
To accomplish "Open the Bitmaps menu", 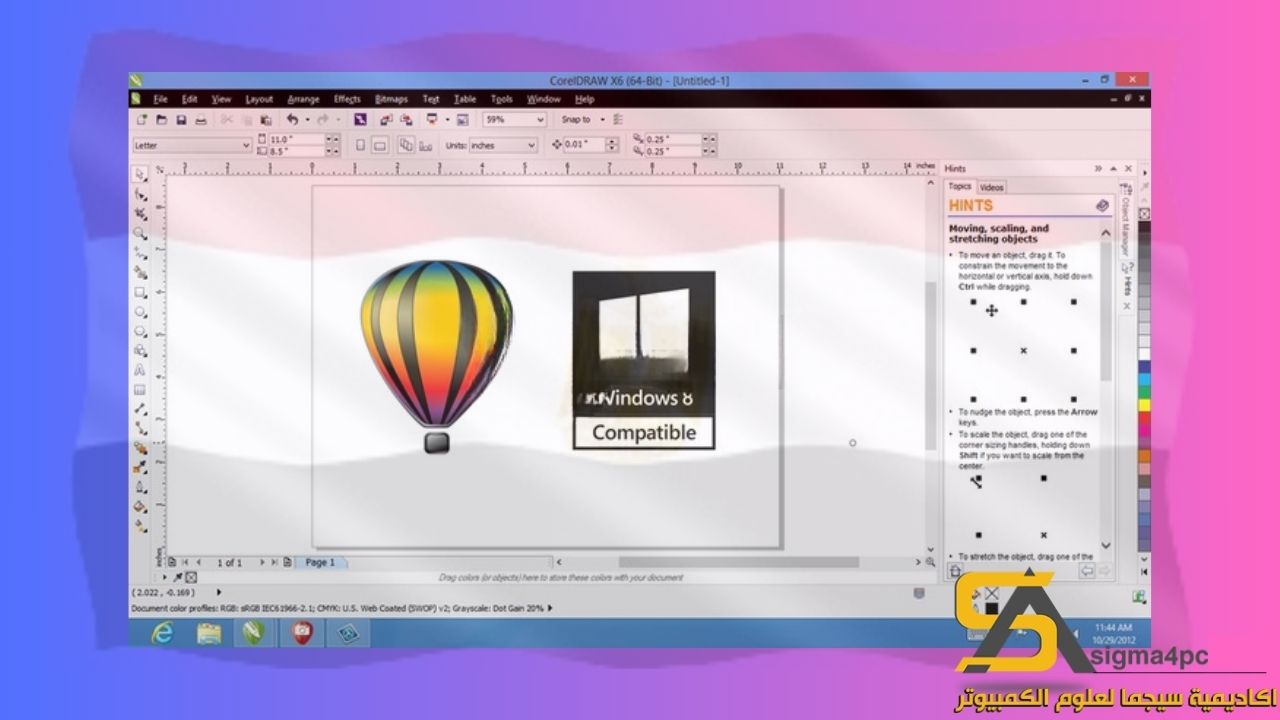I will point(391,99).
